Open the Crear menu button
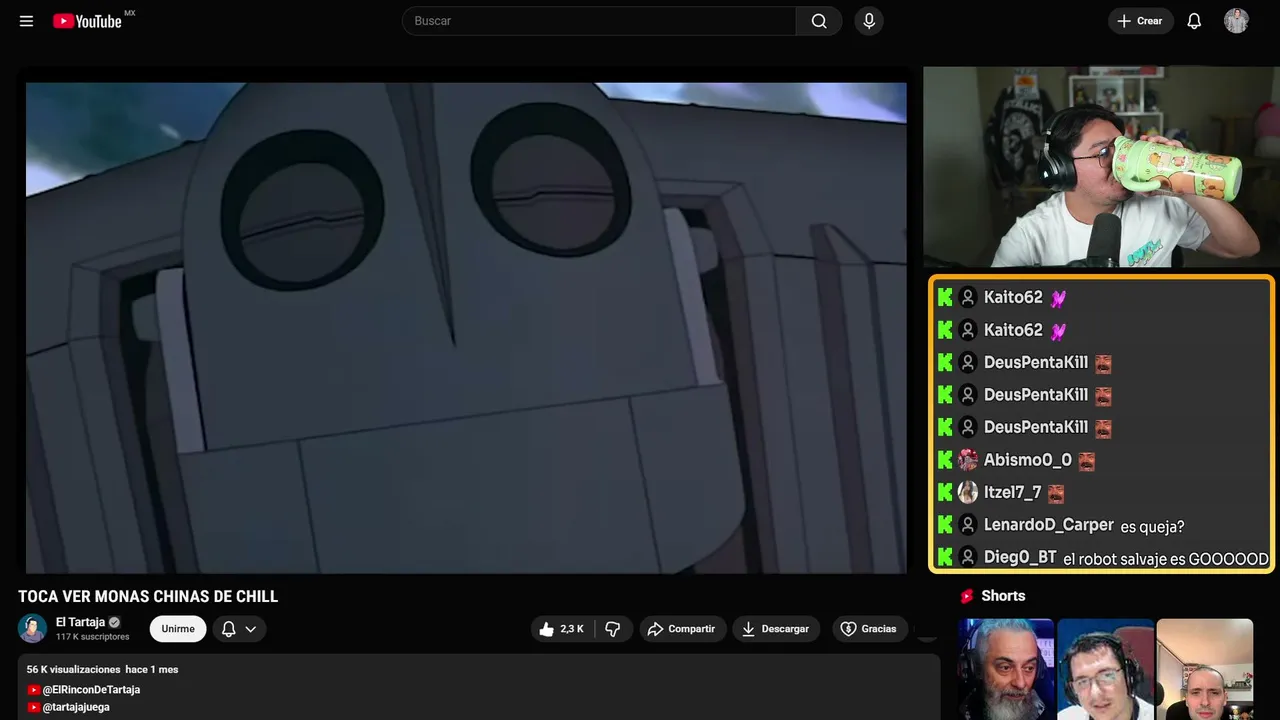The height and width of the screenshot is (720, 1280). click(1141, 21)
